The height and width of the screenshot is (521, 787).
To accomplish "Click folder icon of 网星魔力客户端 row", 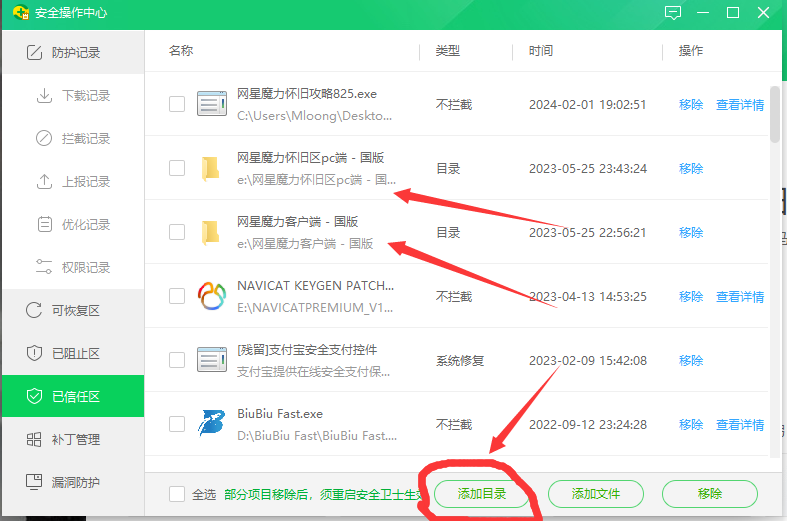I will pyautogui.click(x=210, y=232).
